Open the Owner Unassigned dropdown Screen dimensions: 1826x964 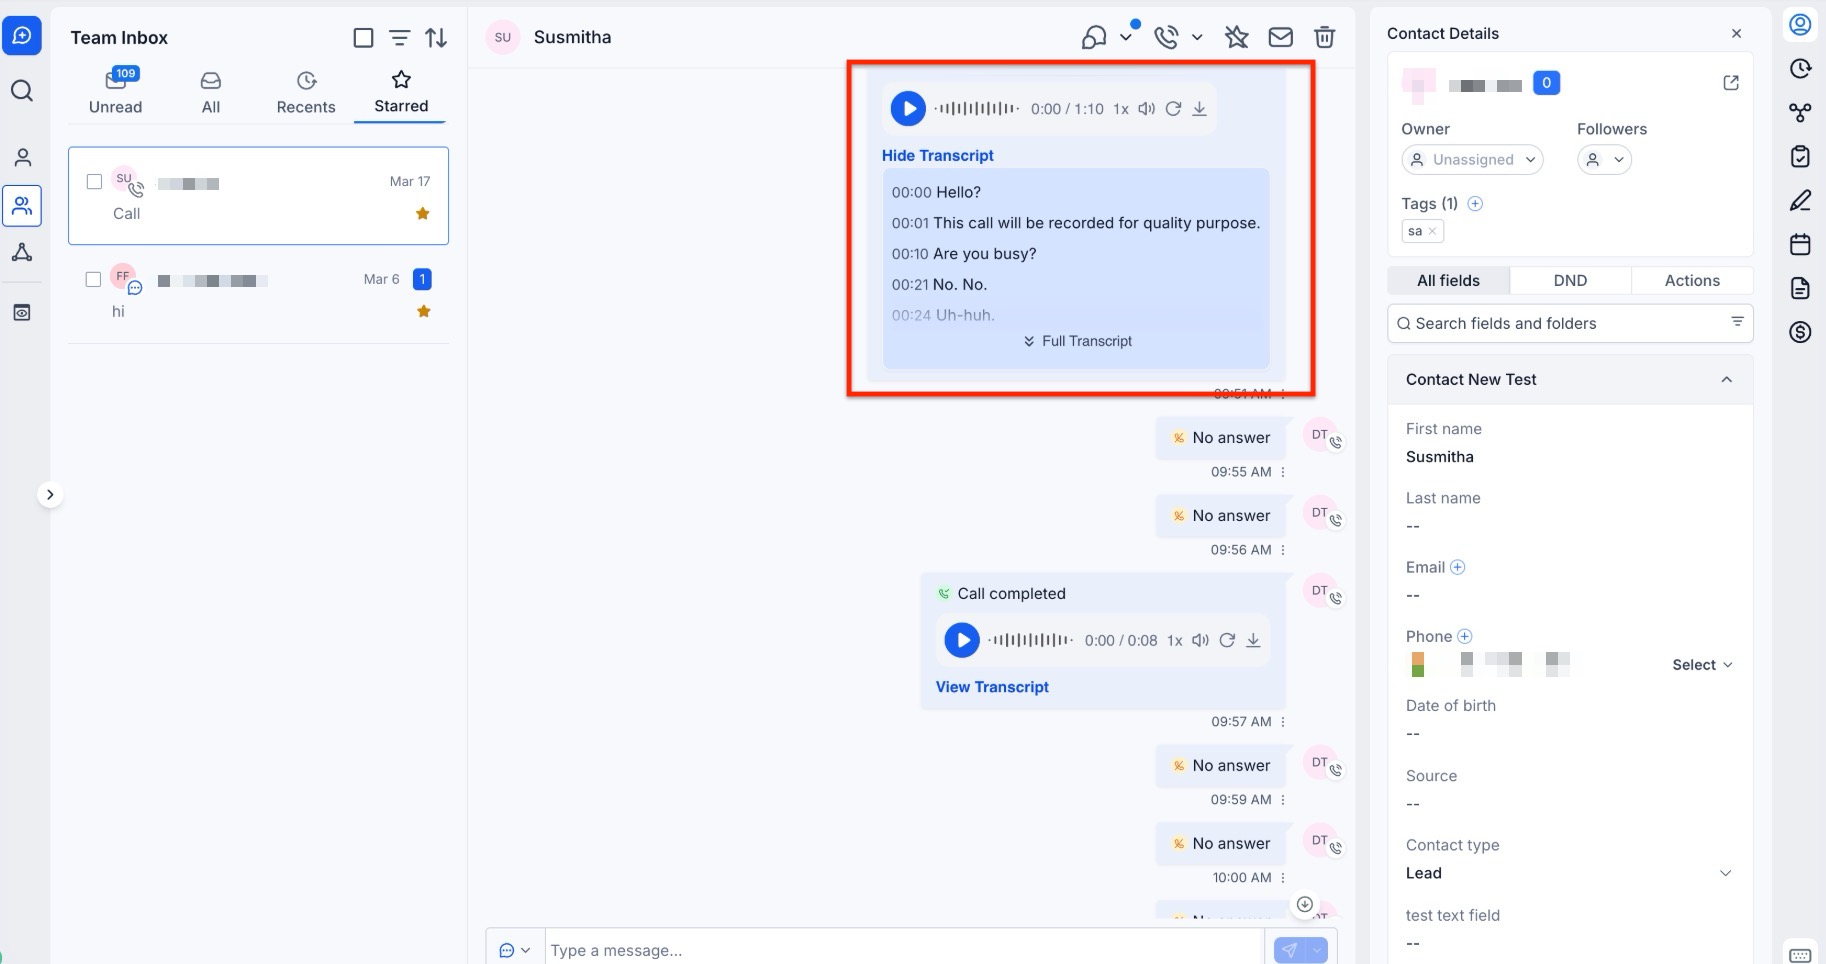click(1472, 160)
